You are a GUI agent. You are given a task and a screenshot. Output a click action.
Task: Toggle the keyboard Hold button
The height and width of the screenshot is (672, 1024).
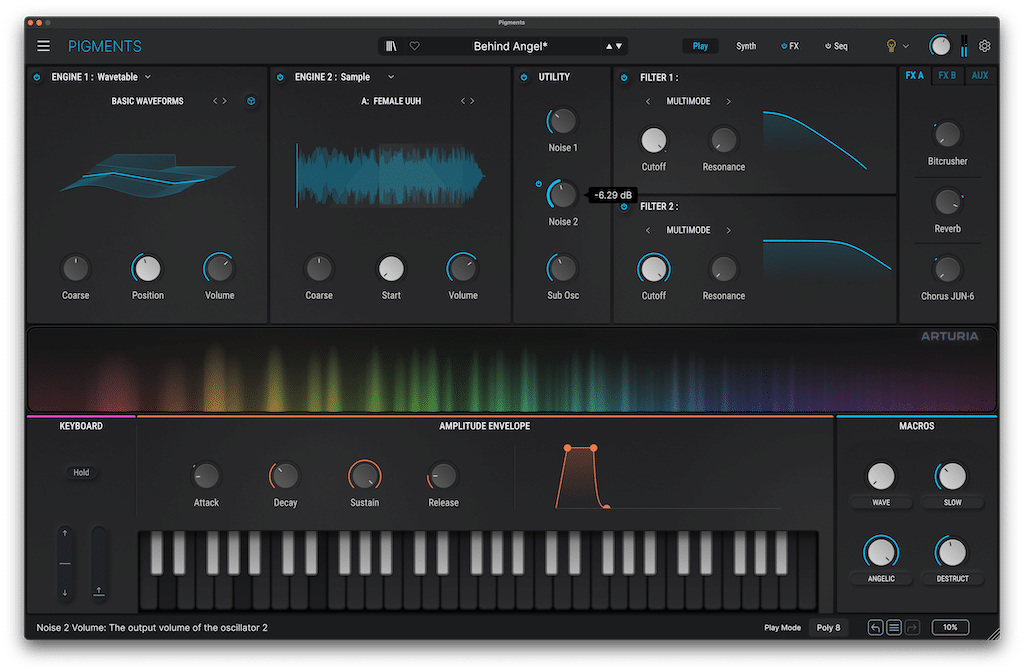[x=81, y=472]
